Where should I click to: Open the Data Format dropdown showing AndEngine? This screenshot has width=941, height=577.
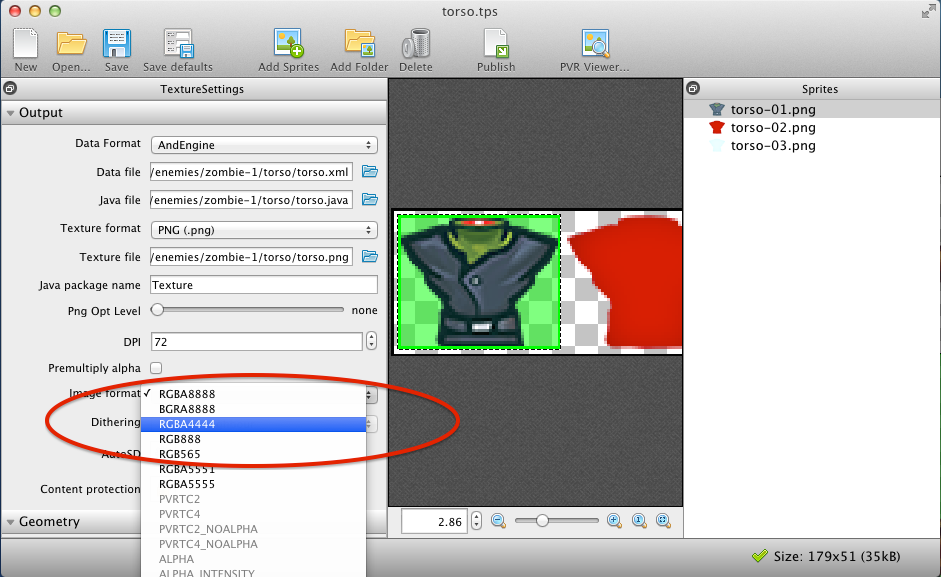click(263, 143)
